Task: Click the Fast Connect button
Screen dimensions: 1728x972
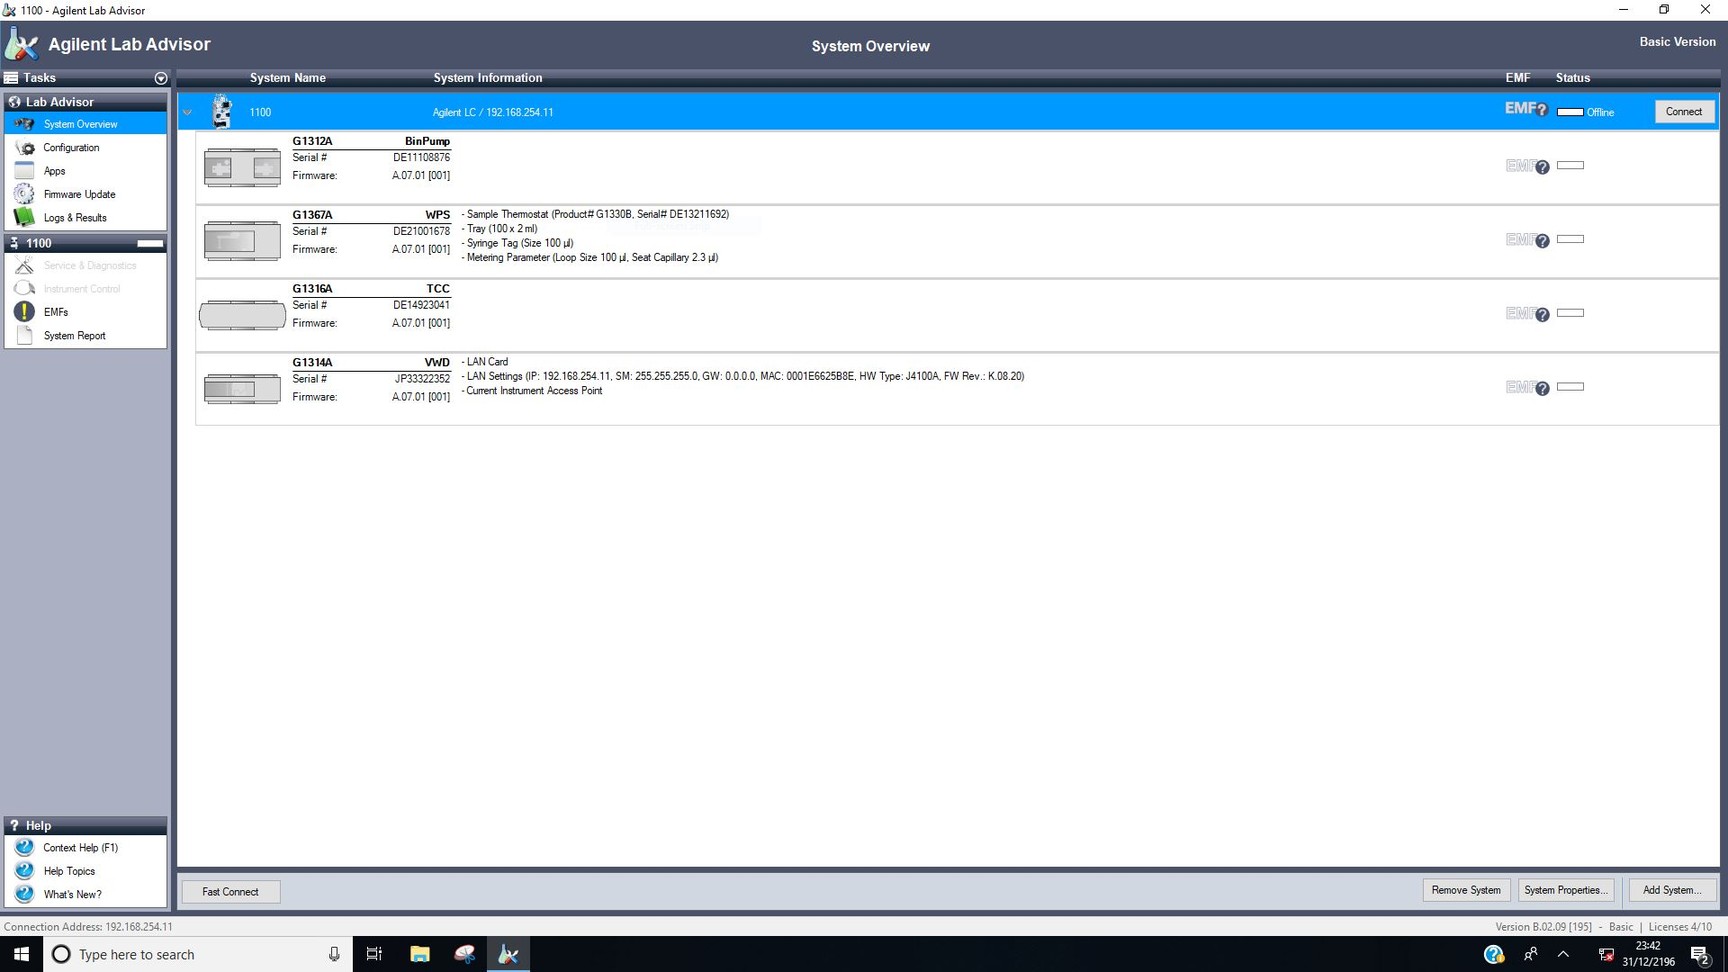Action: (230, 892)
